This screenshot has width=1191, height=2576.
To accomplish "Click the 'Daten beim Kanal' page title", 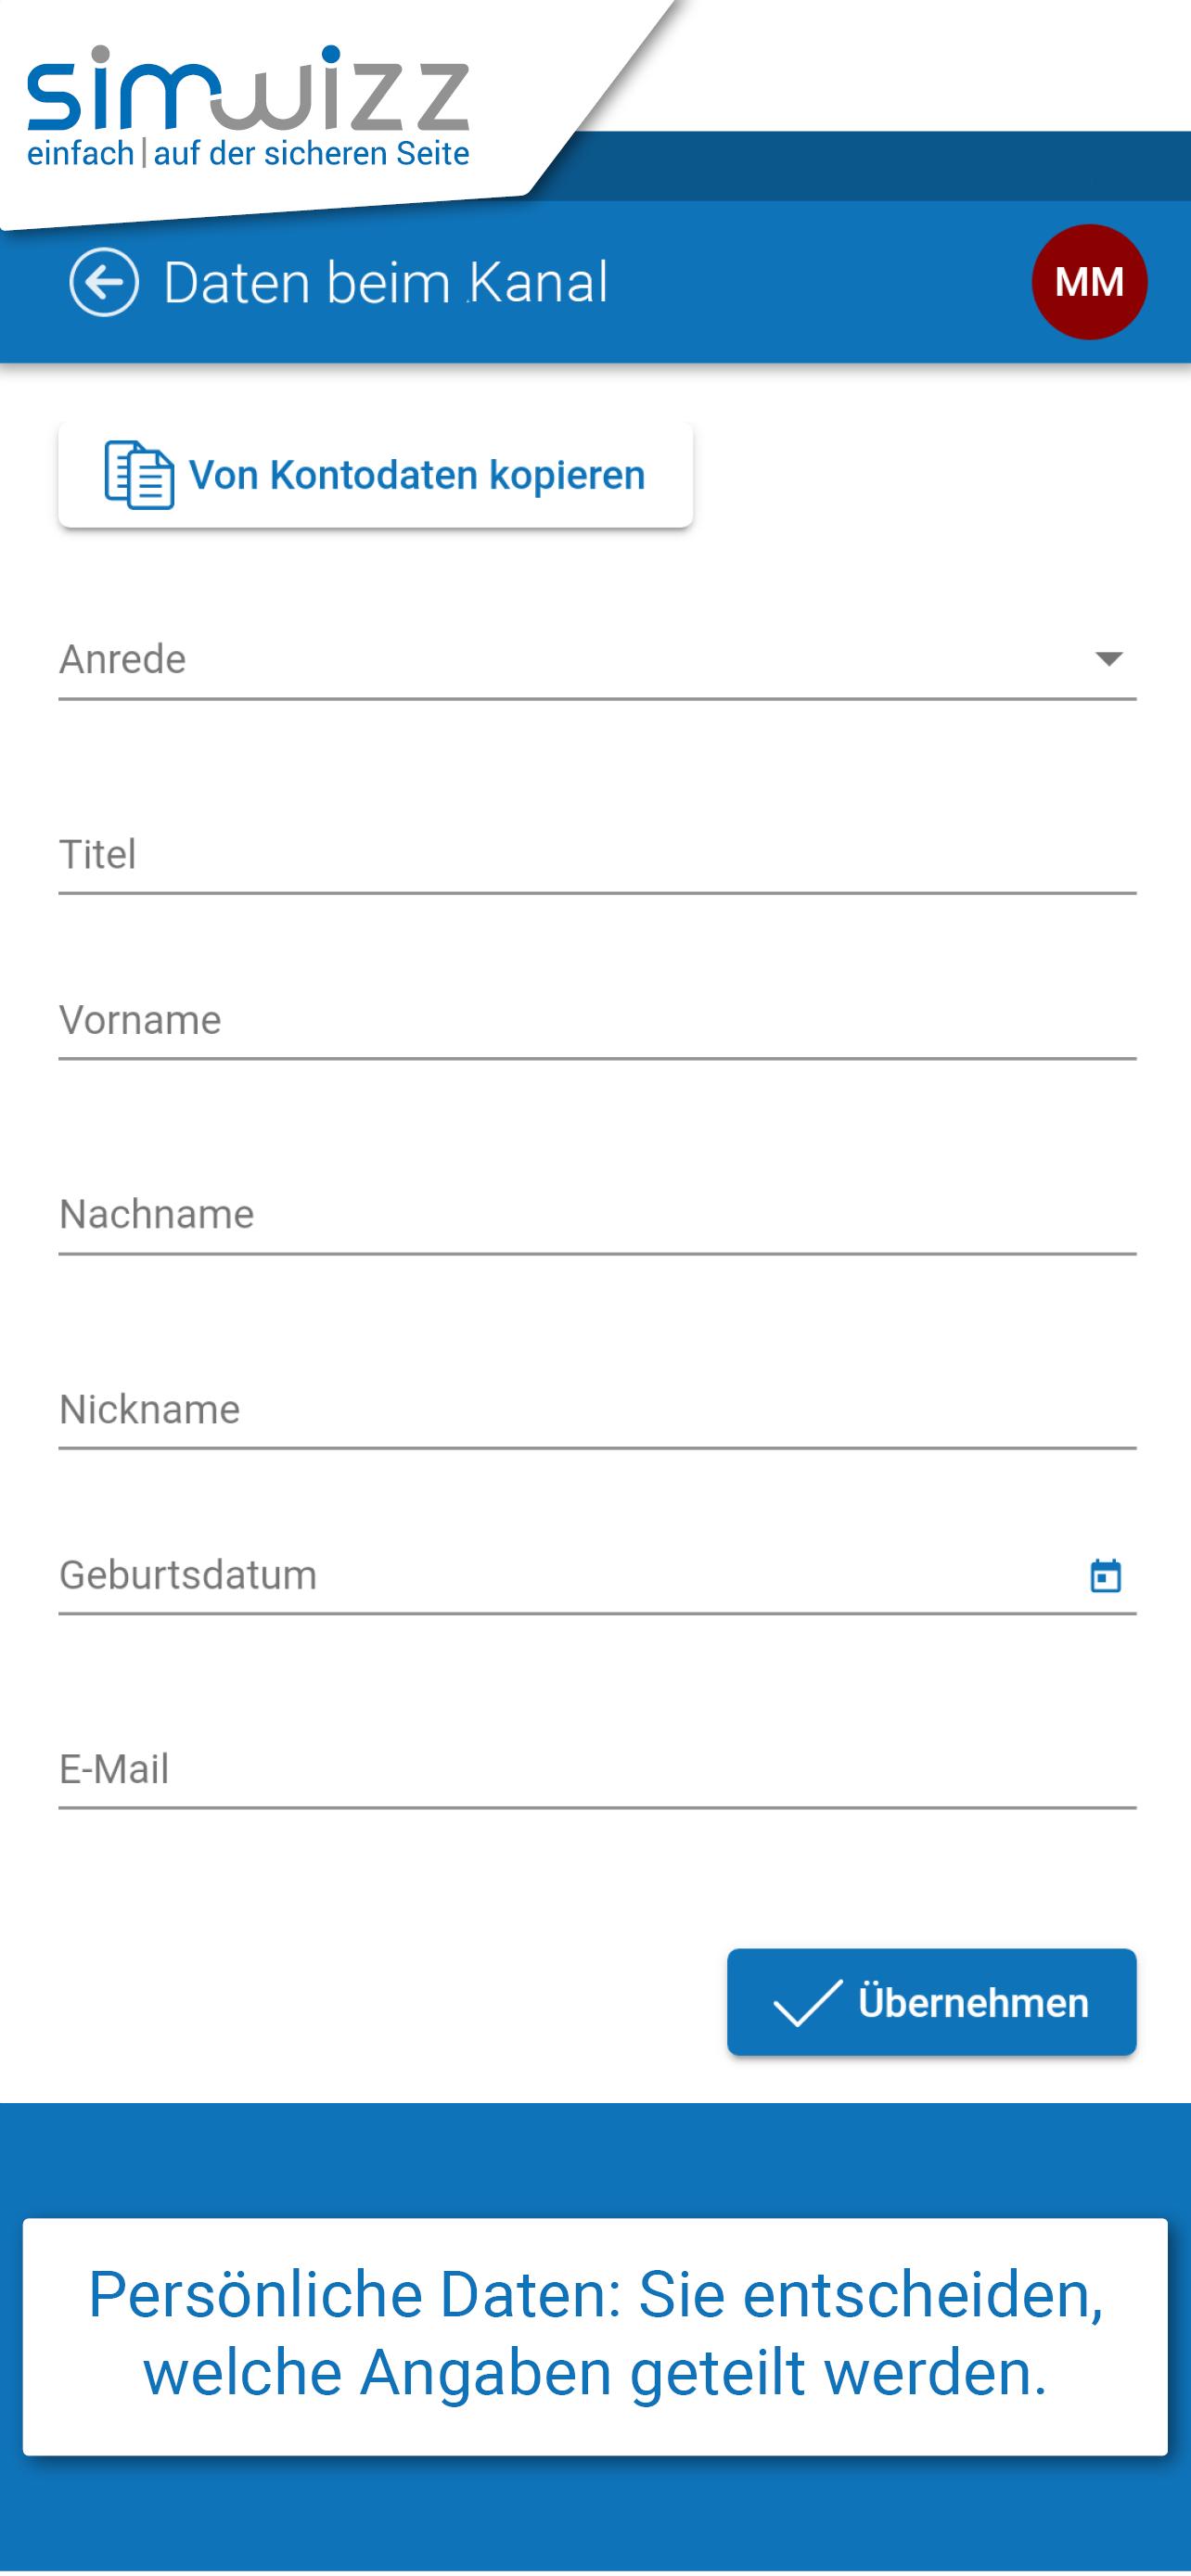I will point(385,282).
